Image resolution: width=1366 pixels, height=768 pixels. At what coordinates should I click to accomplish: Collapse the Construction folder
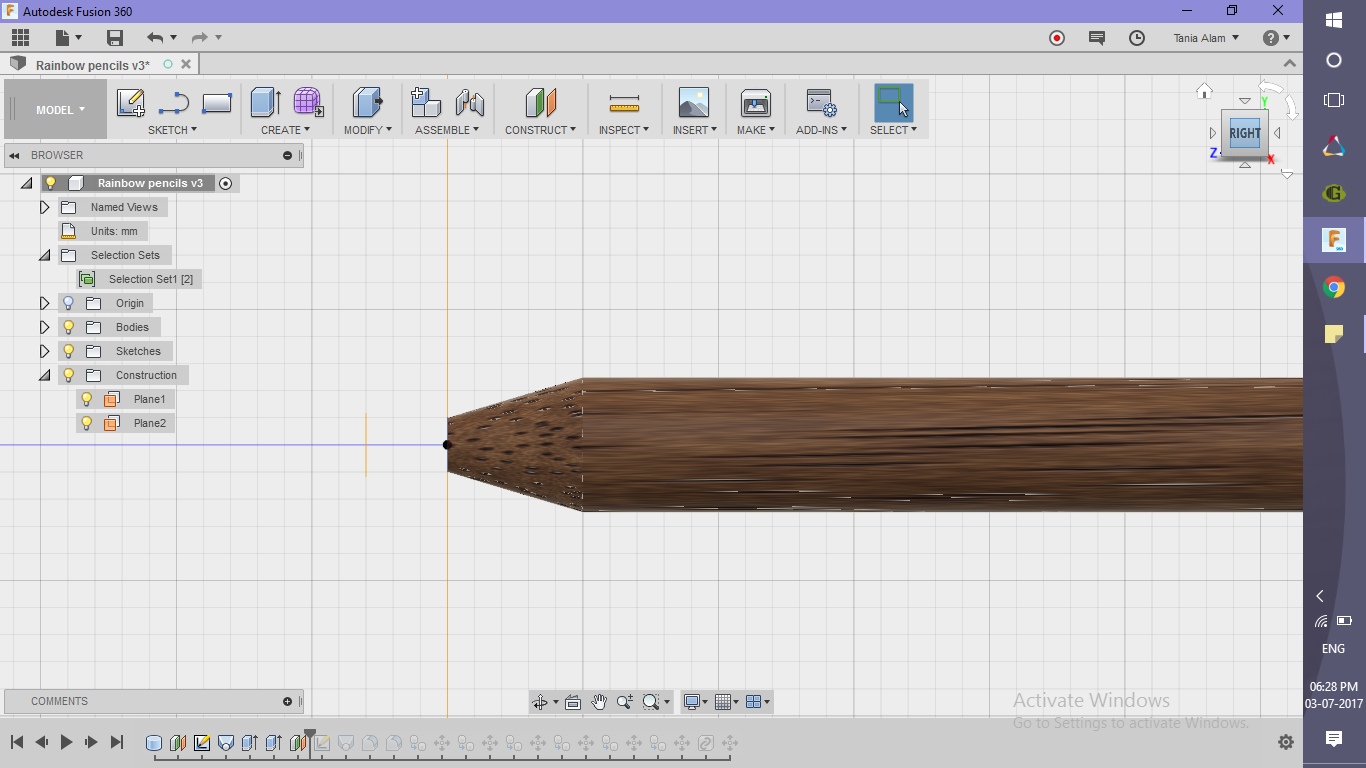click(x=44, y=375)
